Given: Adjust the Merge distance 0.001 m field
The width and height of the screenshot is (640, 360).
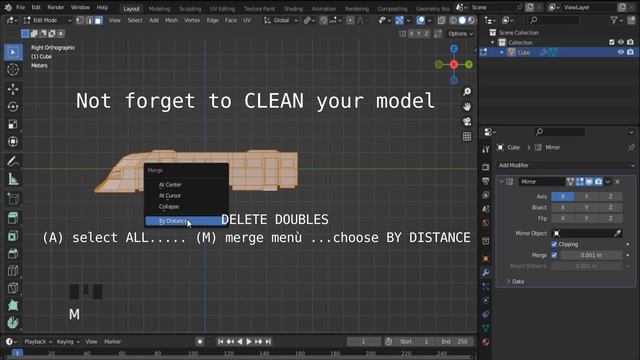Looking at the screenshot, I should [591, 255].
